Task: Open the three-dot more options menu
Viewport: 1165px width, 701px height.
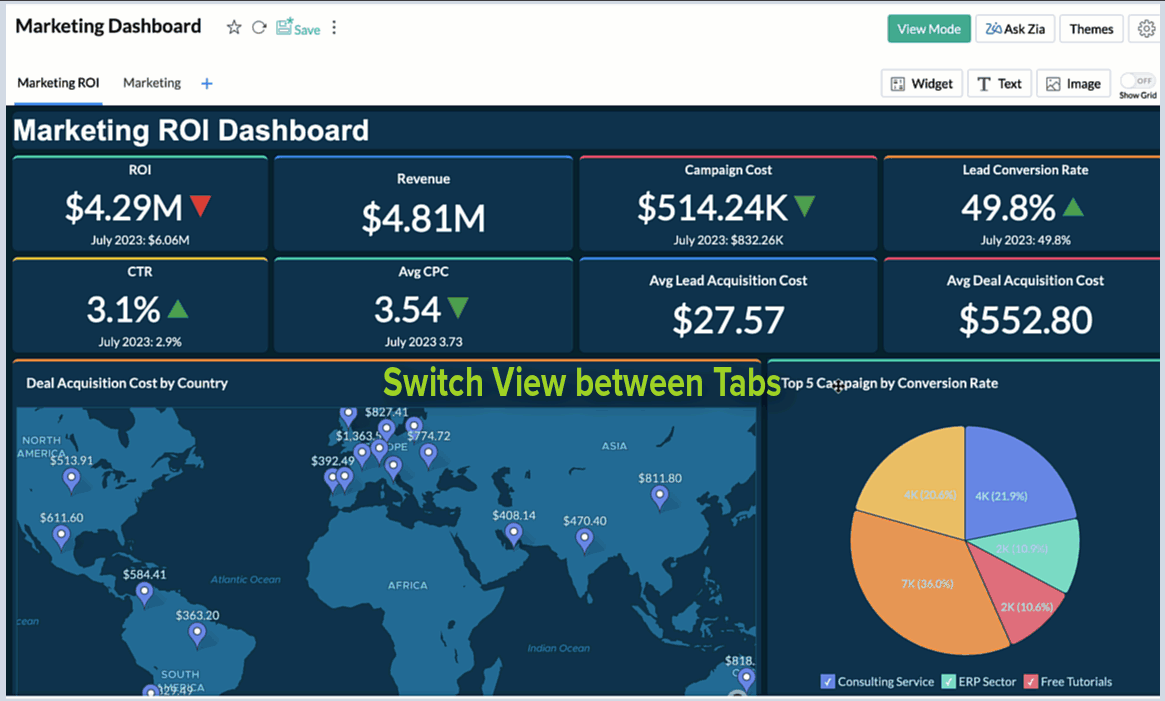Action: 334,28
